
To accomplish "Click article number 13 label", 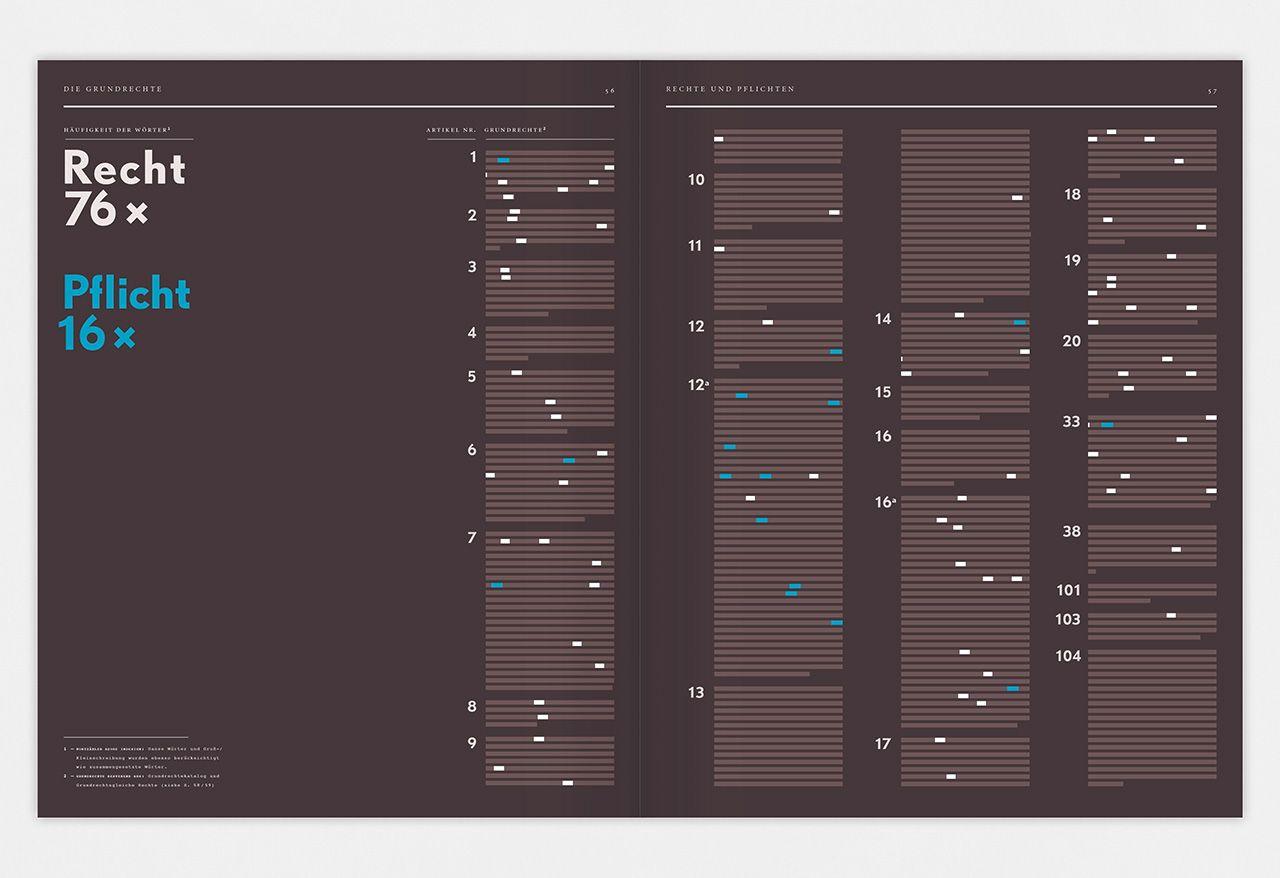I will point(695,692).
